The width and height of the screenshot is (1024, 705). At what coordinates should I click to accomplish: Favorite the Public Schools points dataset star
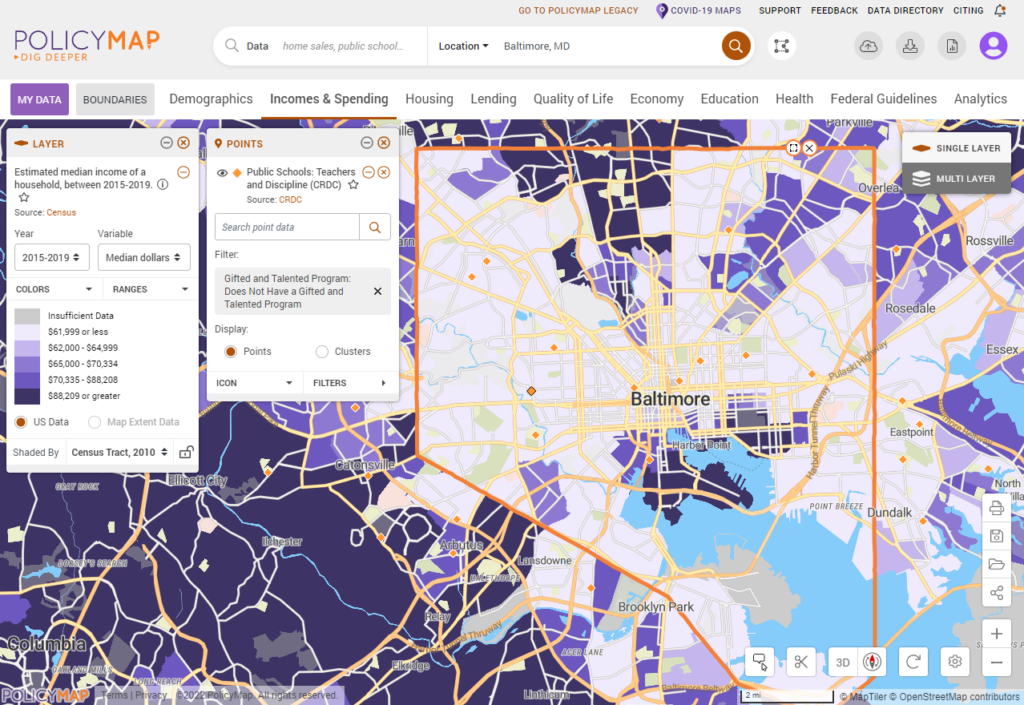353,185
